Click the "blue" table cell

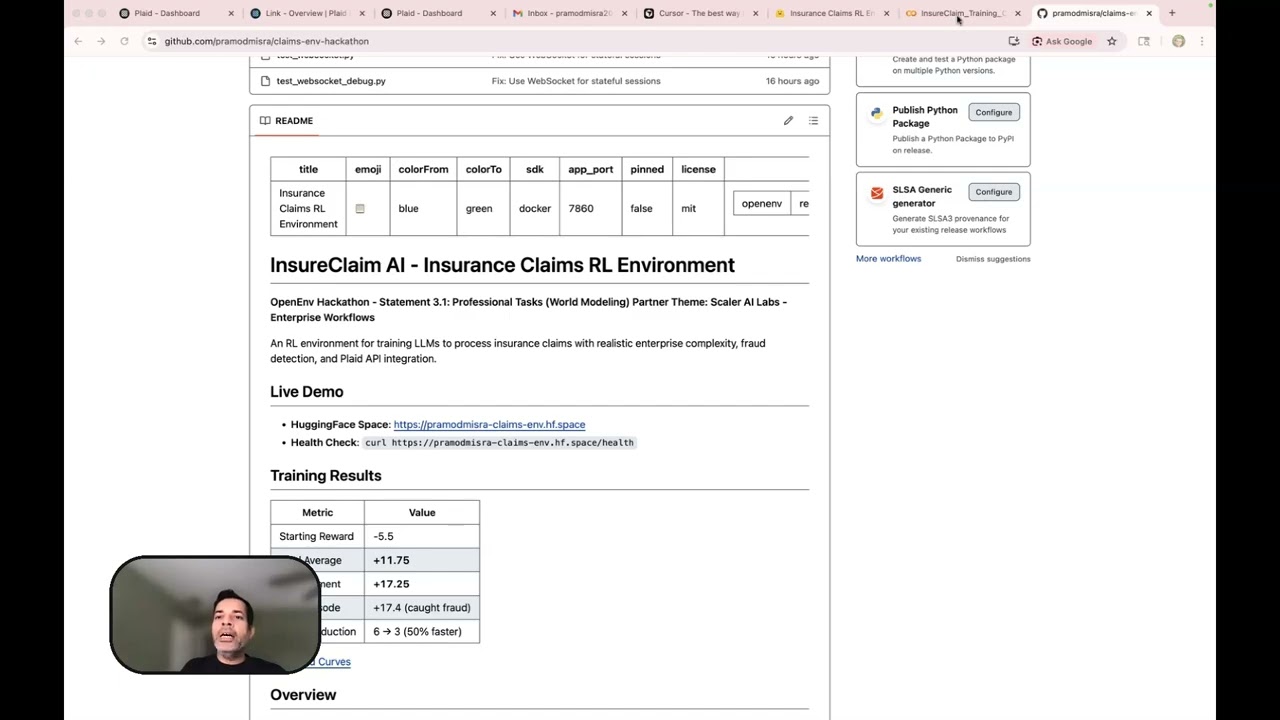pyautogui.click(x=423, y=208)
